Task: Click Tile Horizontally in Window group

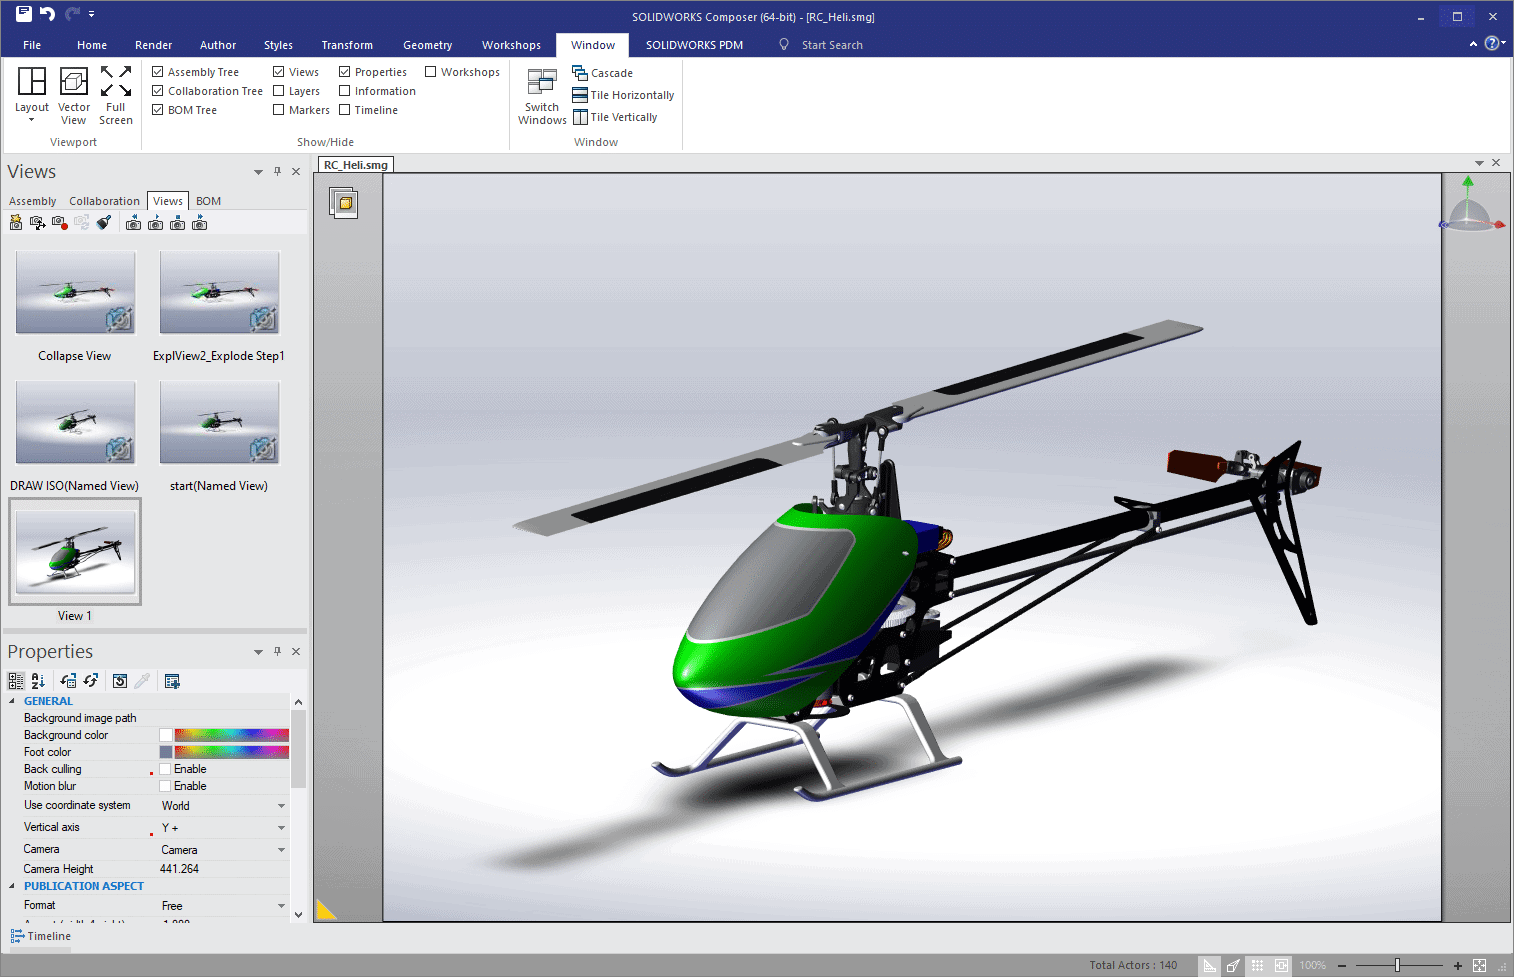Action: pos(580,95)
